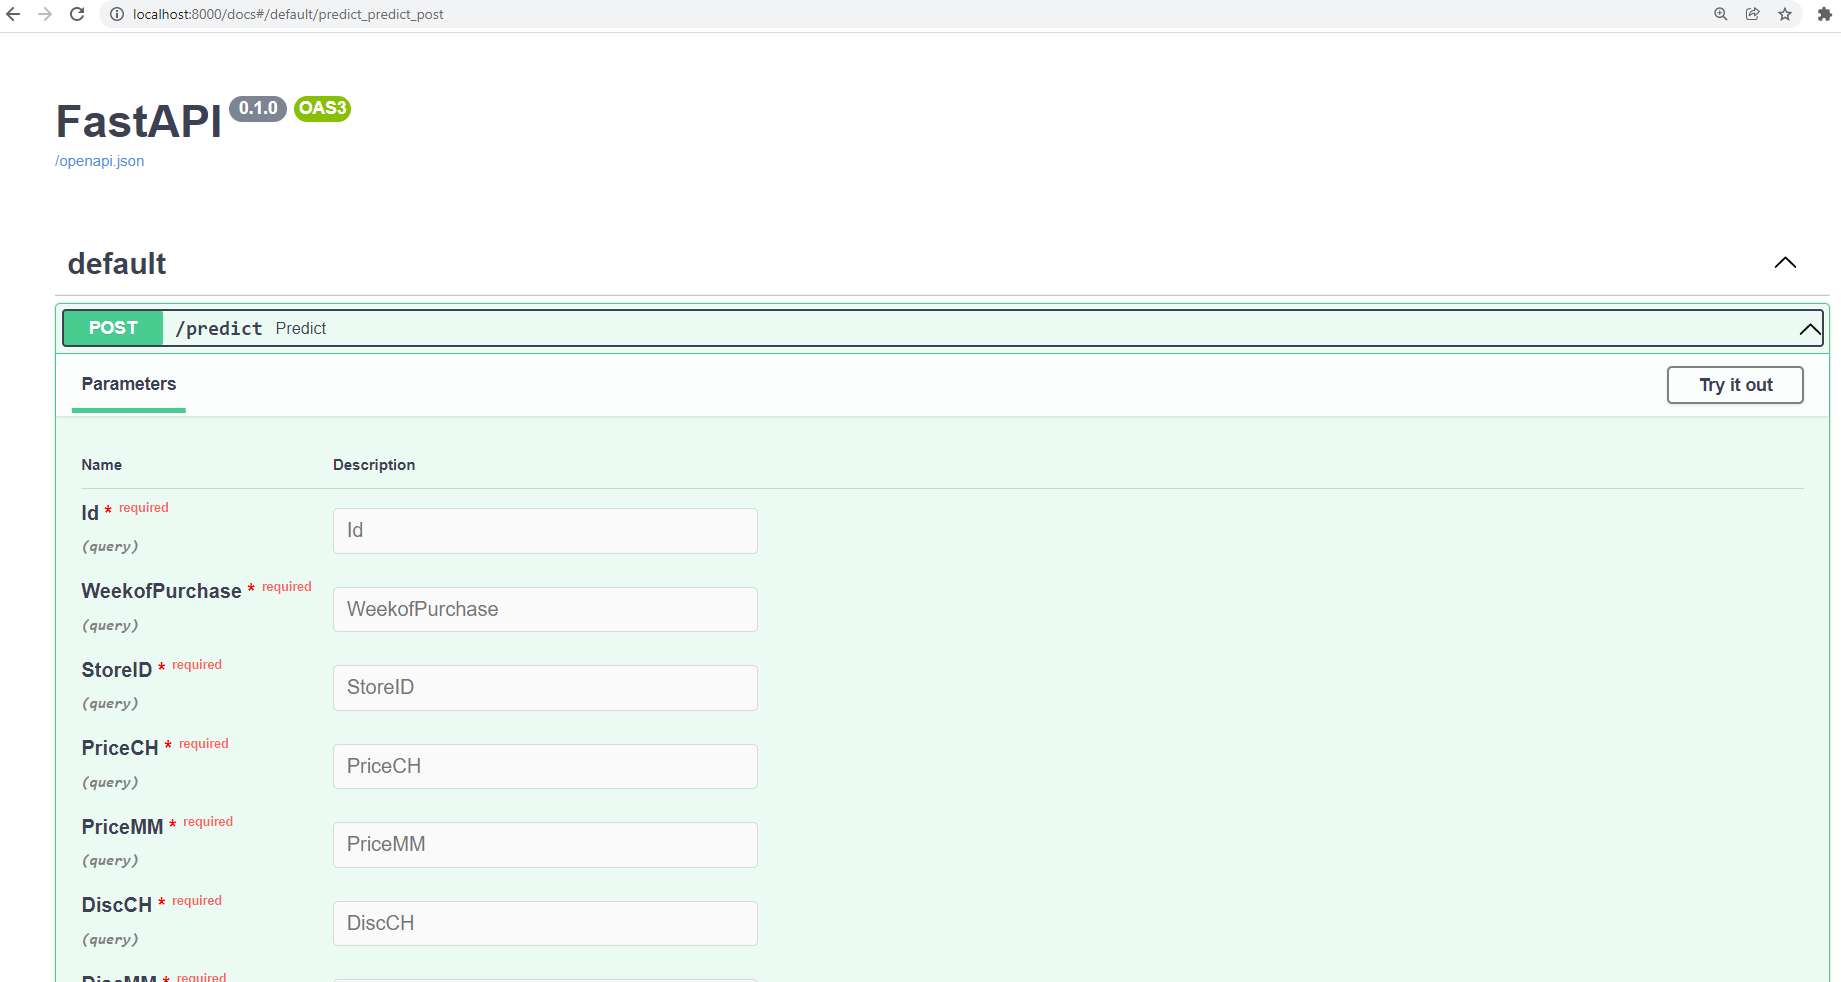Open the /openapi.json link

coord(100,161)
